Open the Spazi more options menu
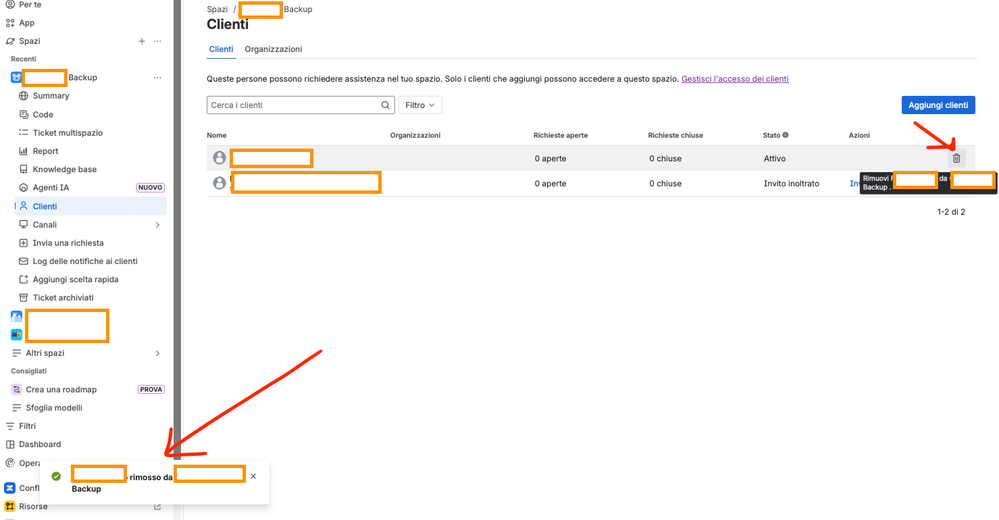The image size is (999, 520). (x=157, y=41)
